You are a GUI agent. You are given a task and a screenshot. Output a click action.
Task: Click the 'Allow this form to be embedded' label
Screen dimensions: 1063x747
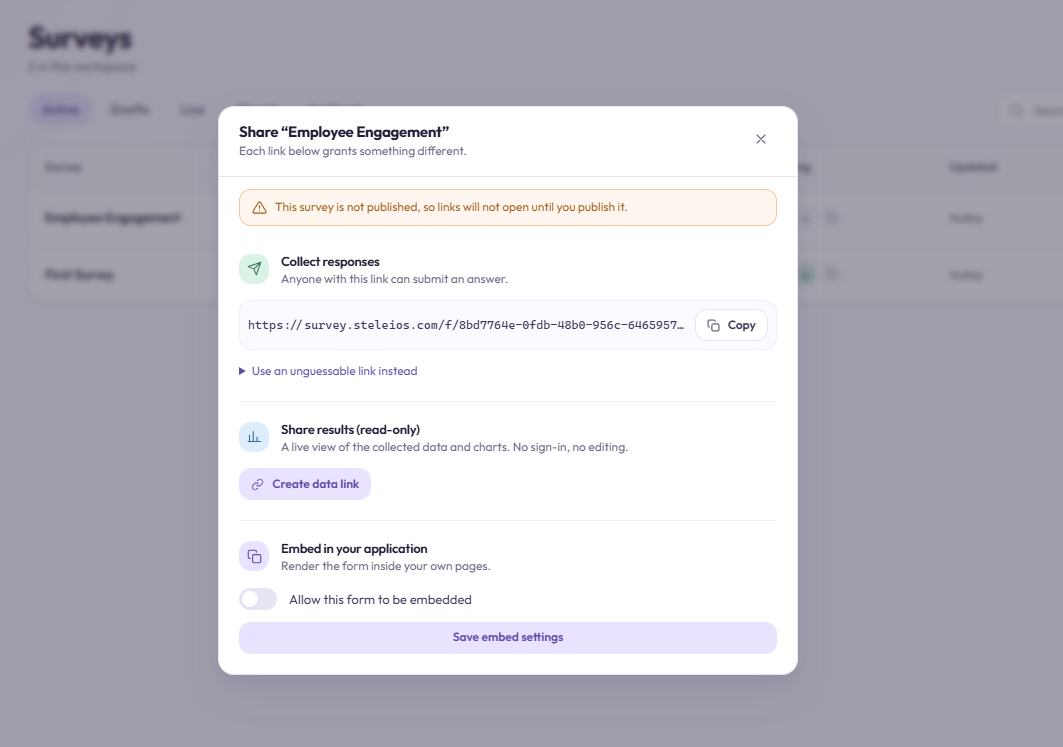[380, 600]
